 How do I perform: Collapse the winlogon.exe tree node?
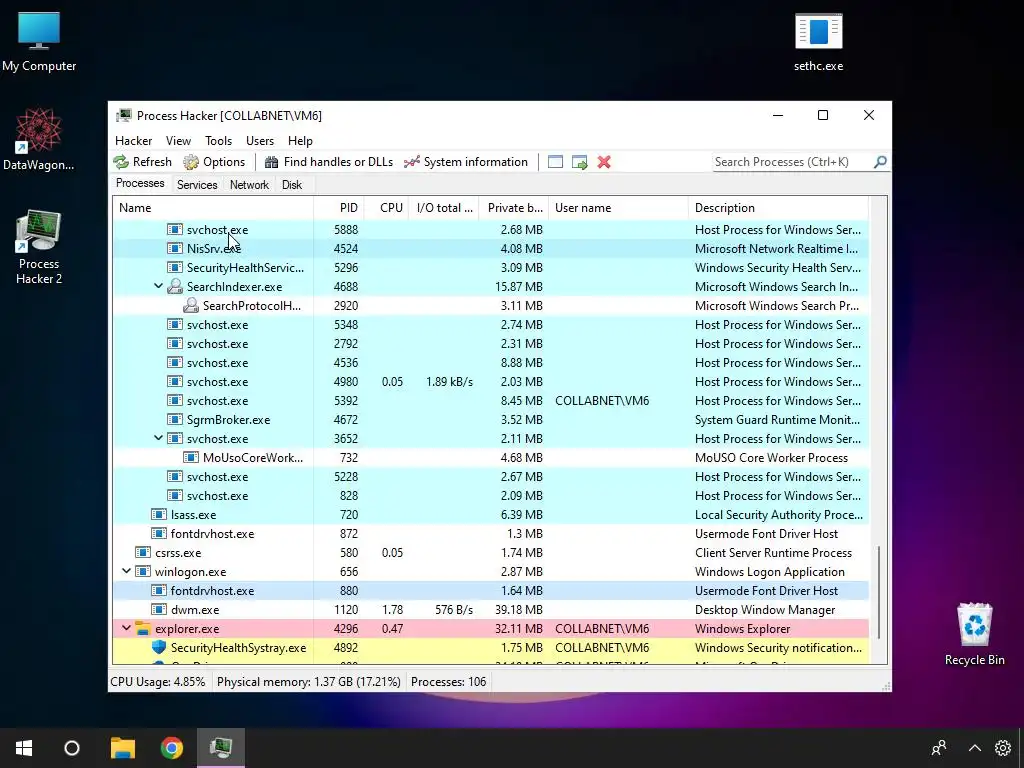(x=126, y=571)
